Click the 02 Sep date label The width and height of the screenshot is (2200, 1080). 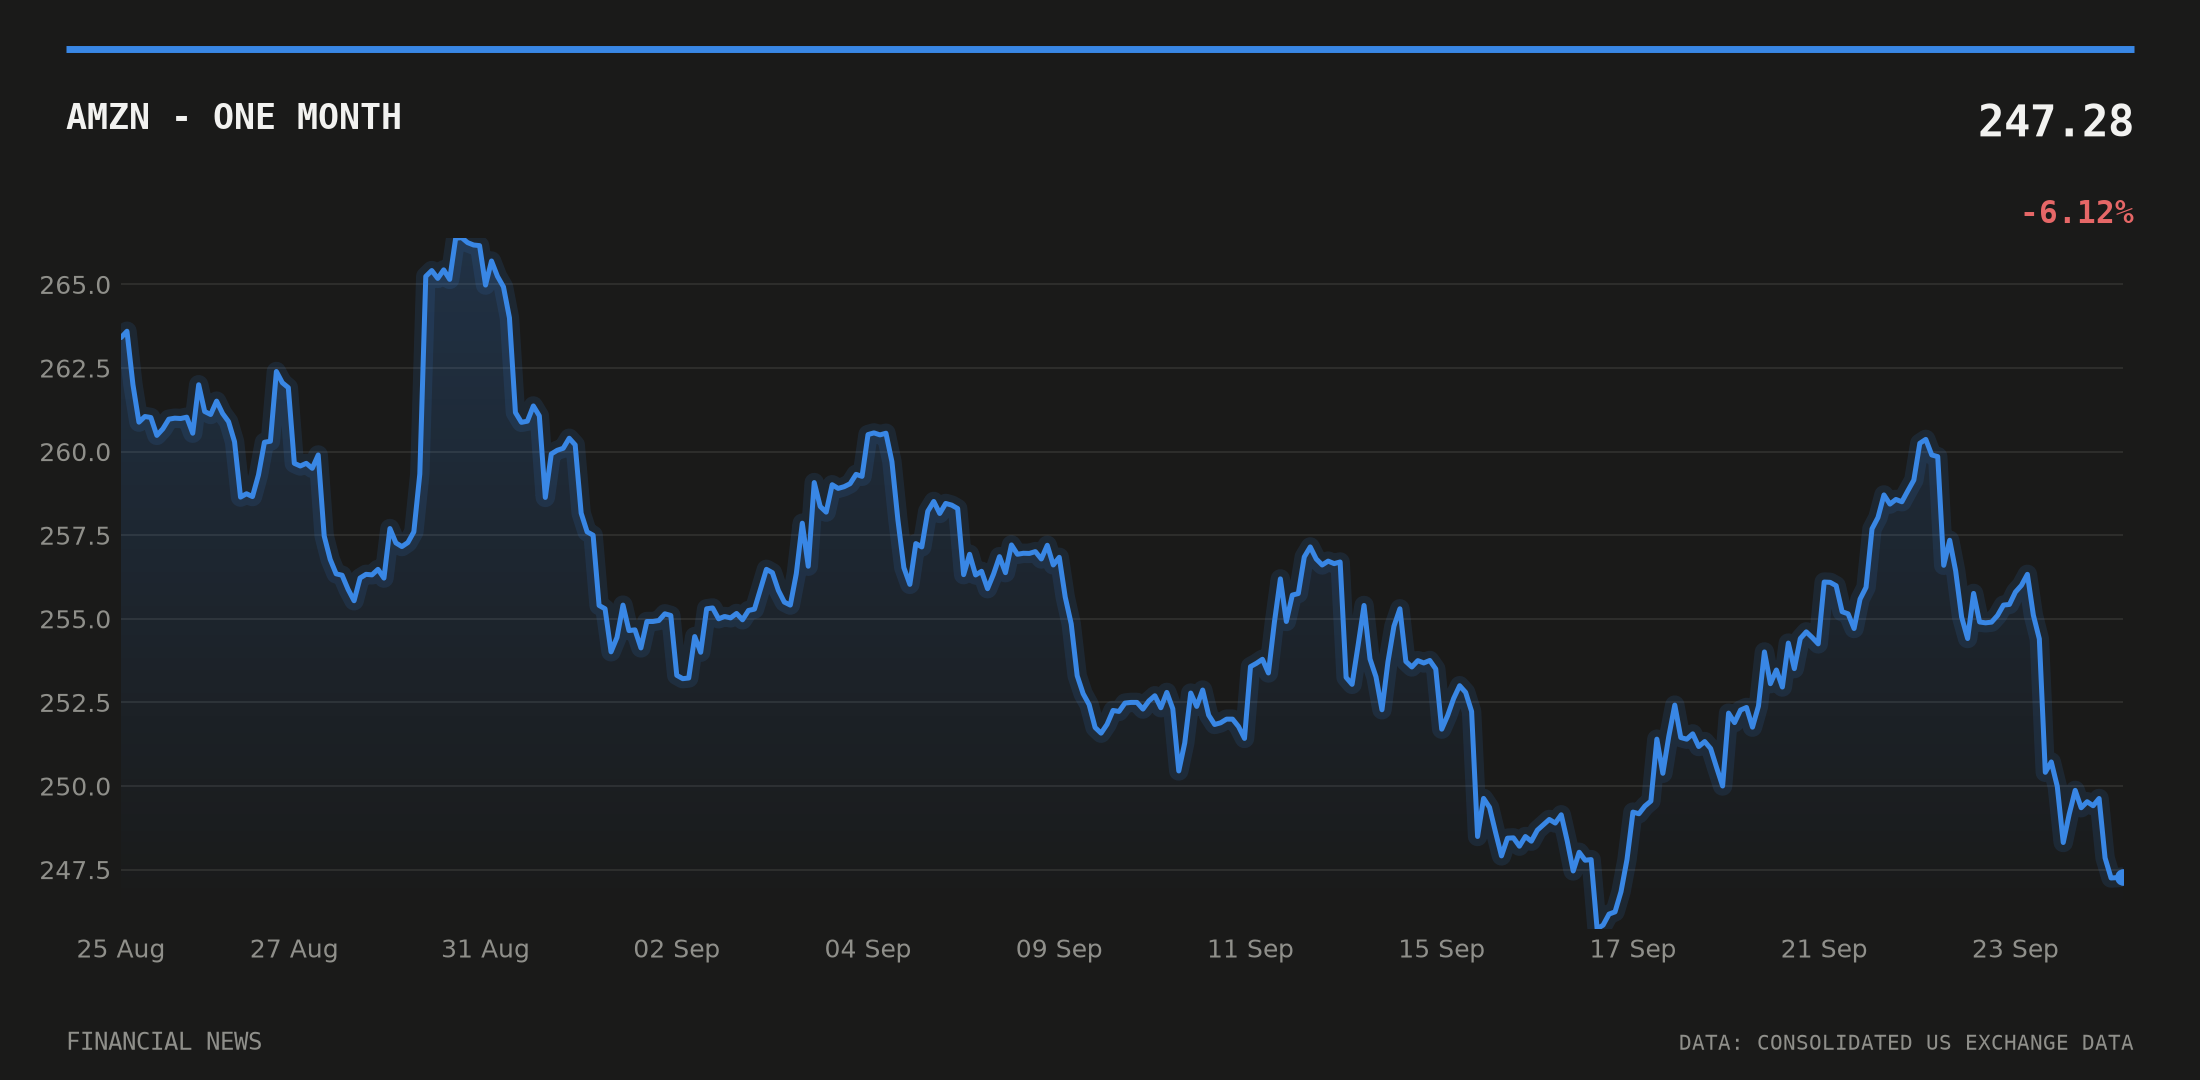point(677,949)
